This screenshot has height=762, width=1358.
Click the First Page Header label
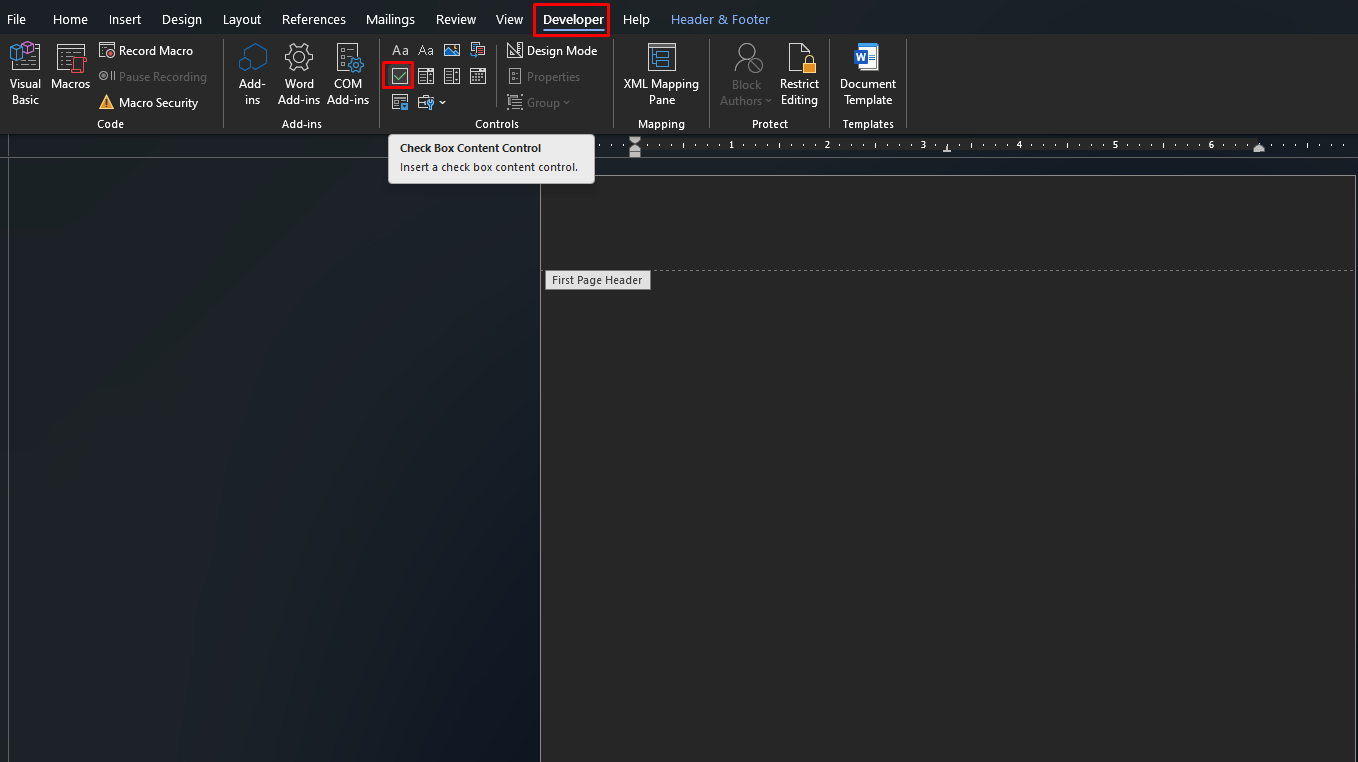pyautogui.click(x=597, y=280)
